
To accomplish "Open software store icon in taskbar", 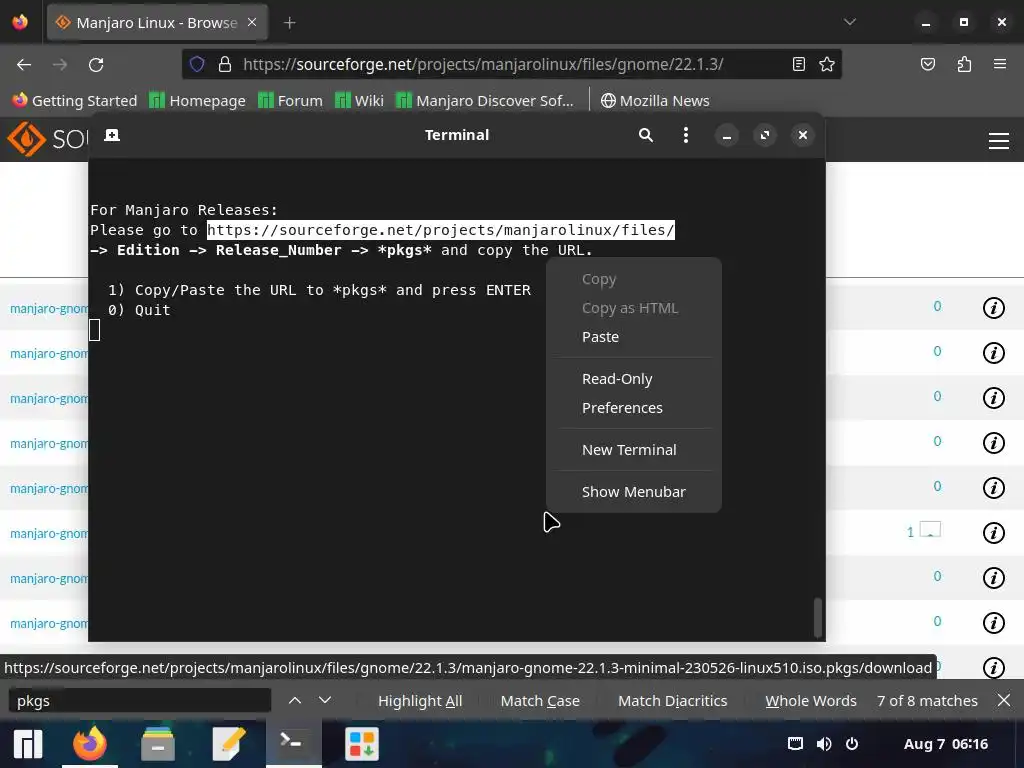I will (362, 744).
